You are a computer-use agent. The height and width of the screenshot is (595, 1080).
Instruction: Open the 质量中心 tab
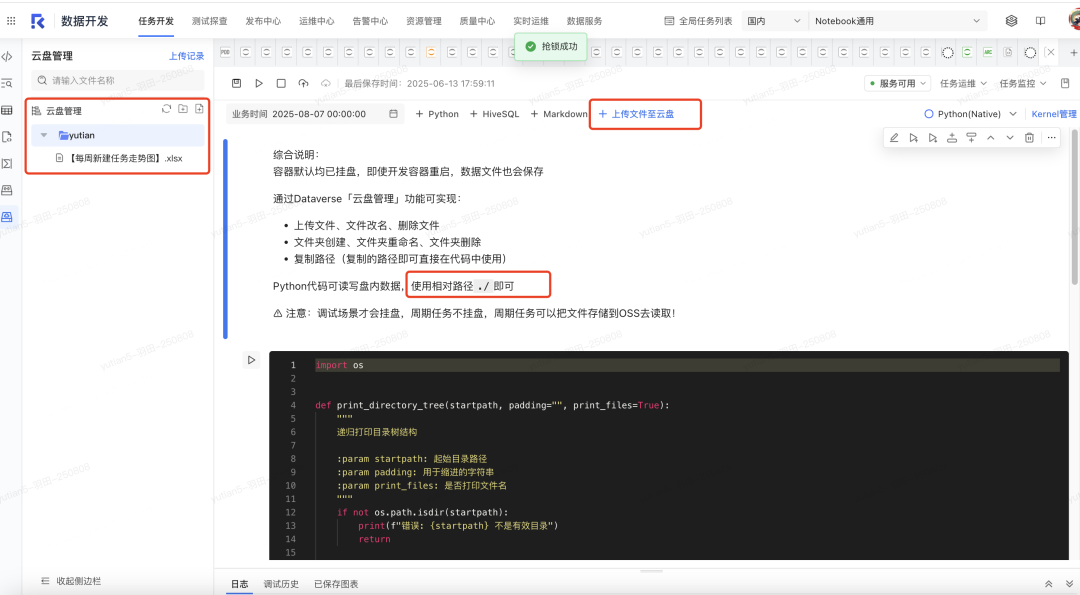[x=477, y=21]
